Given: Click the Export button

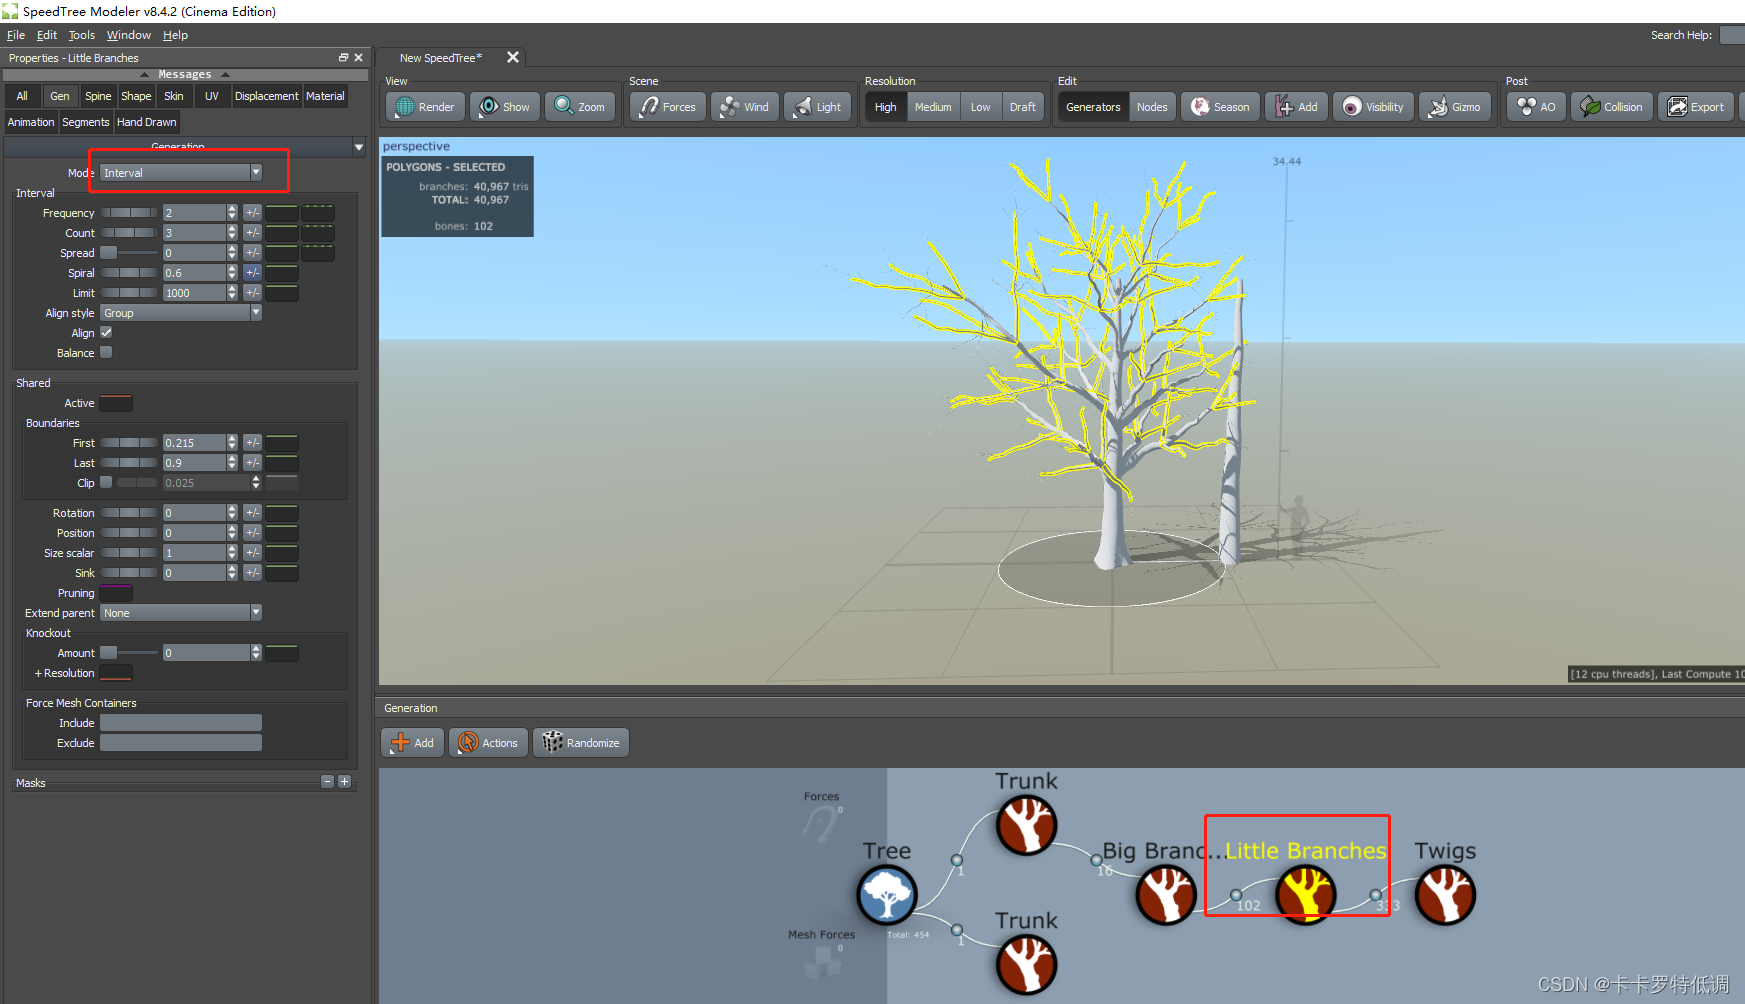Looking at the screenshot, I should point(1696,107).
